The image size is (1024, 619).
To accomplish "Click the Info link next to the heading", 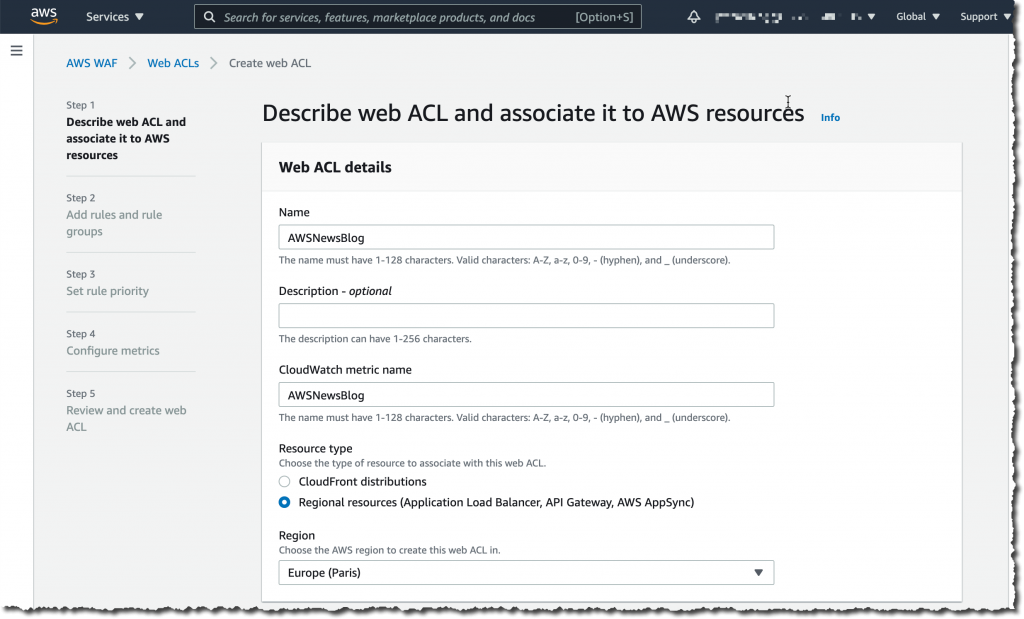I will pos(830,117).
